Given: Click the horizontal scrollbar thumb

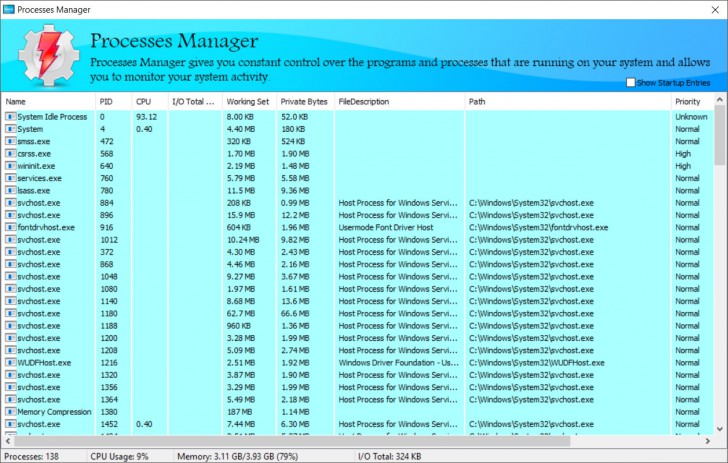Looking at the screenshot, I should click(x=292, y=441).
